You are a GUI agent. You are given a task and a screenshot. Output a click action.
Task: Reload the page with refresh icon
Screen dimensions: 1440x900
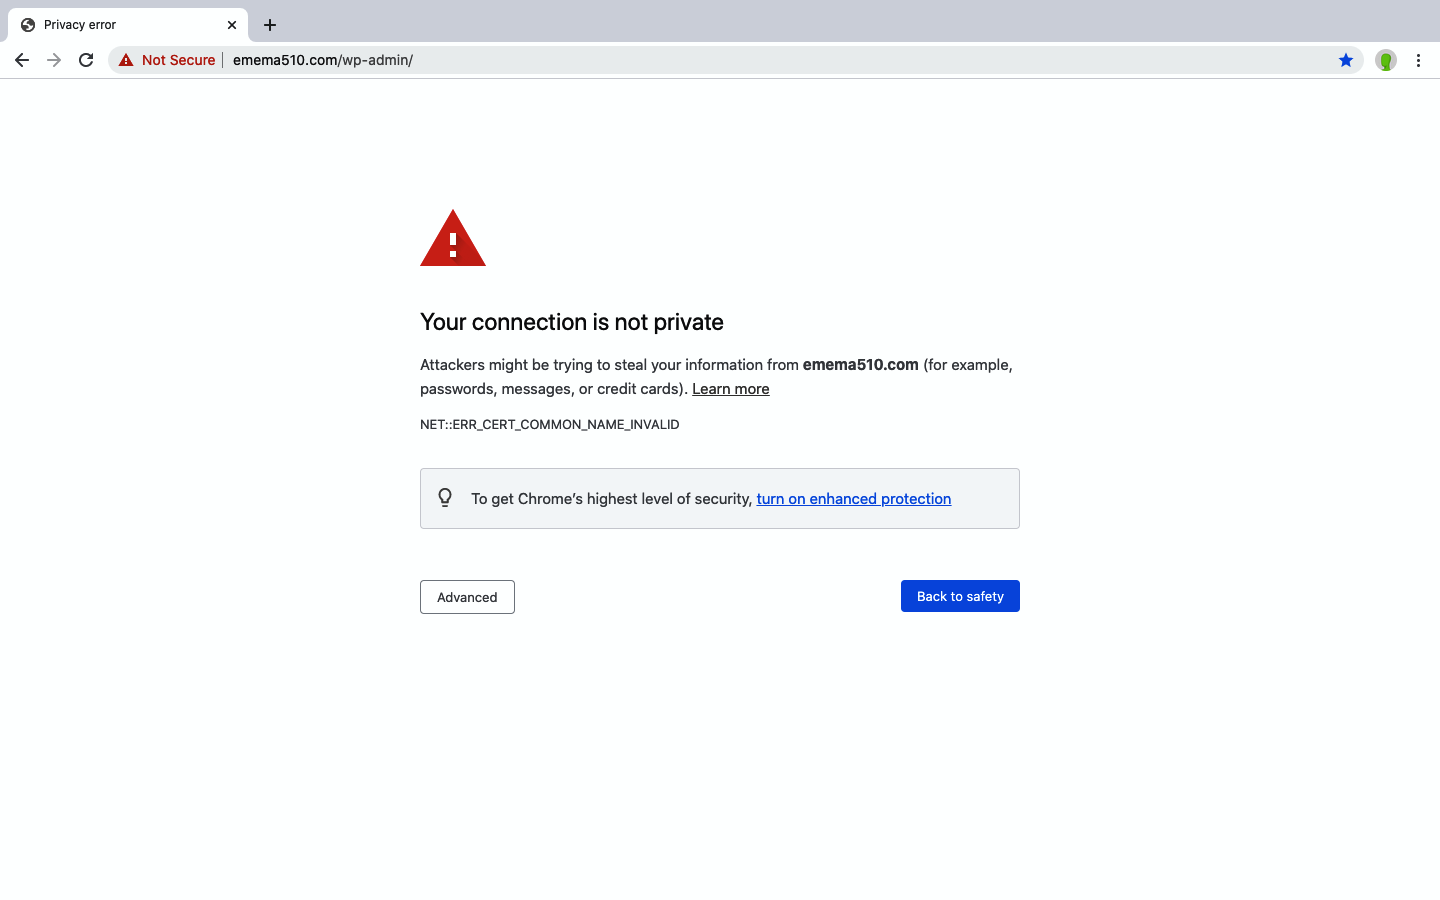(86, 60)
